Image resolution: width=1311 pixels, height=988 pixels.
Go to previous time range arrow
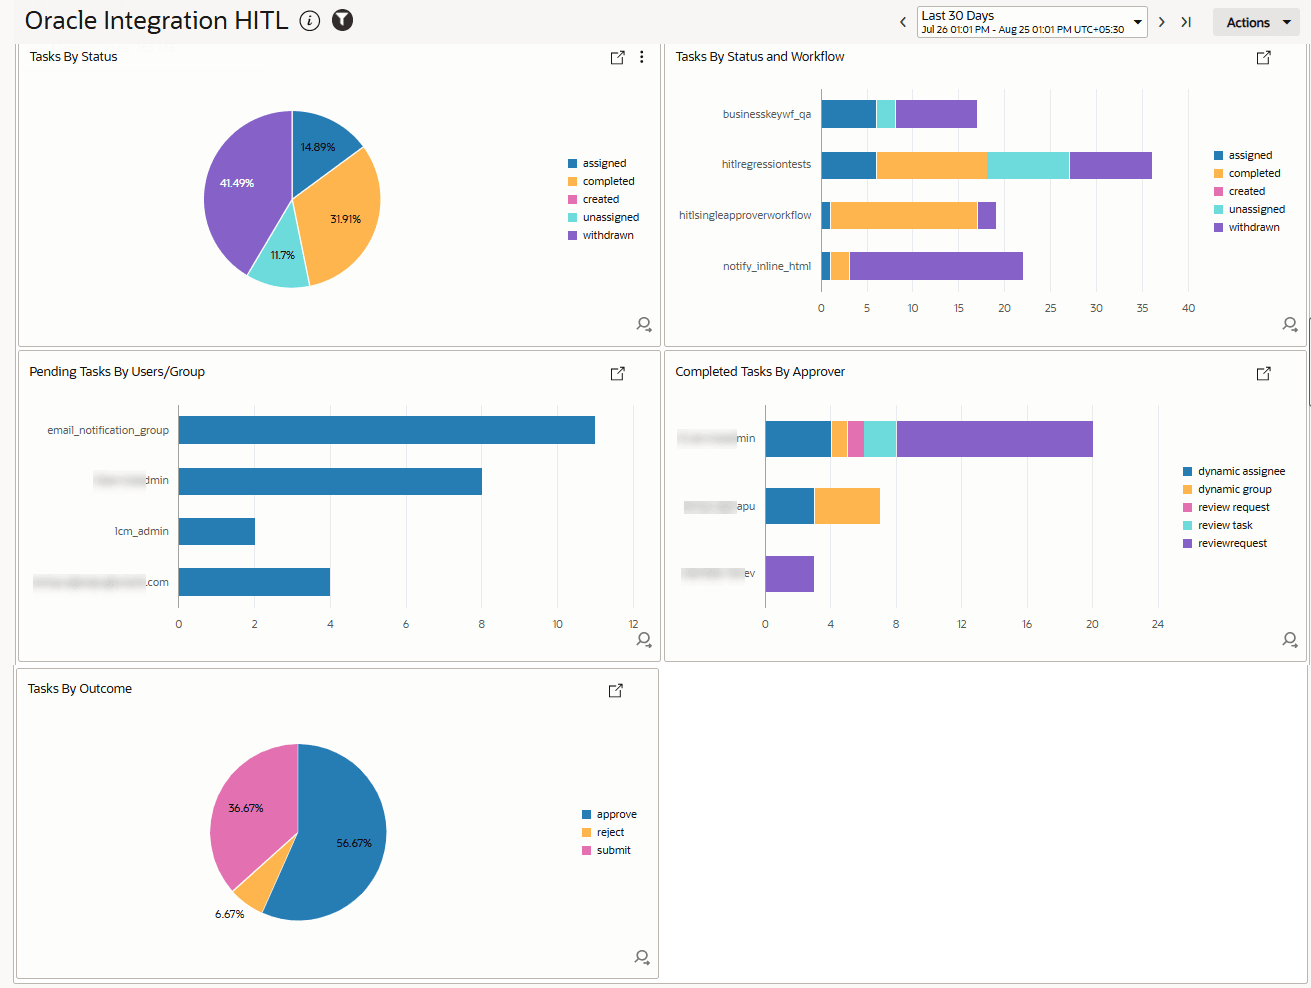point(903,22)
